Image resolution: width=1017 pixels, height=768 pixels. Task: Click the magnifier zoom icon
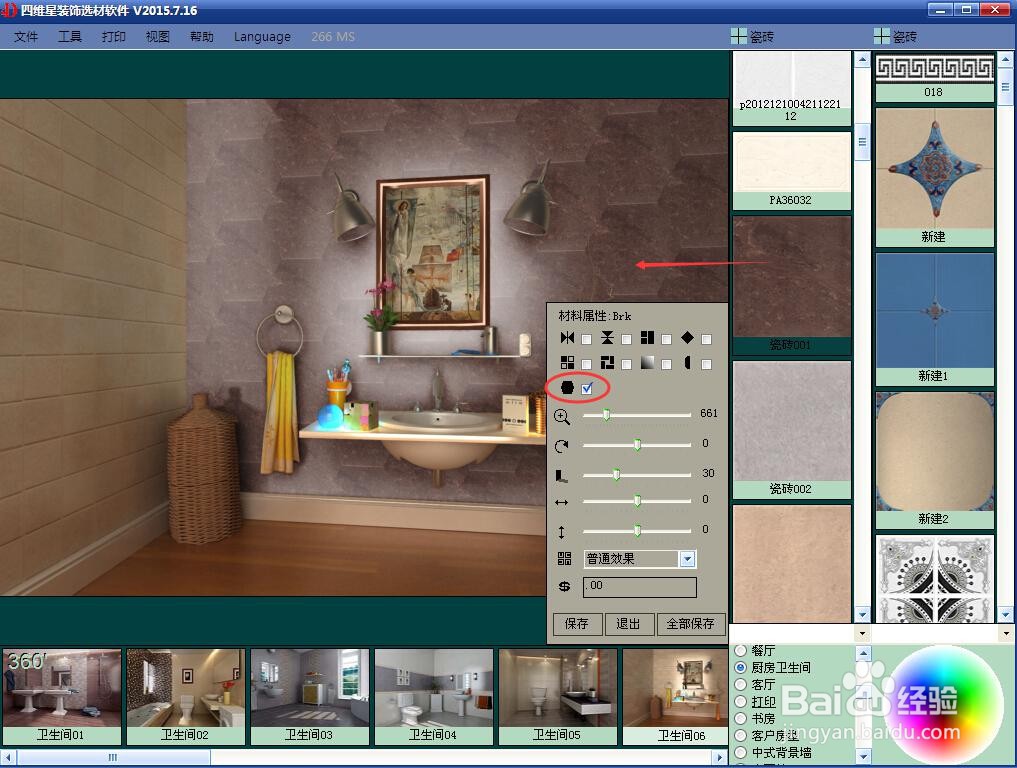click(562, 417)
